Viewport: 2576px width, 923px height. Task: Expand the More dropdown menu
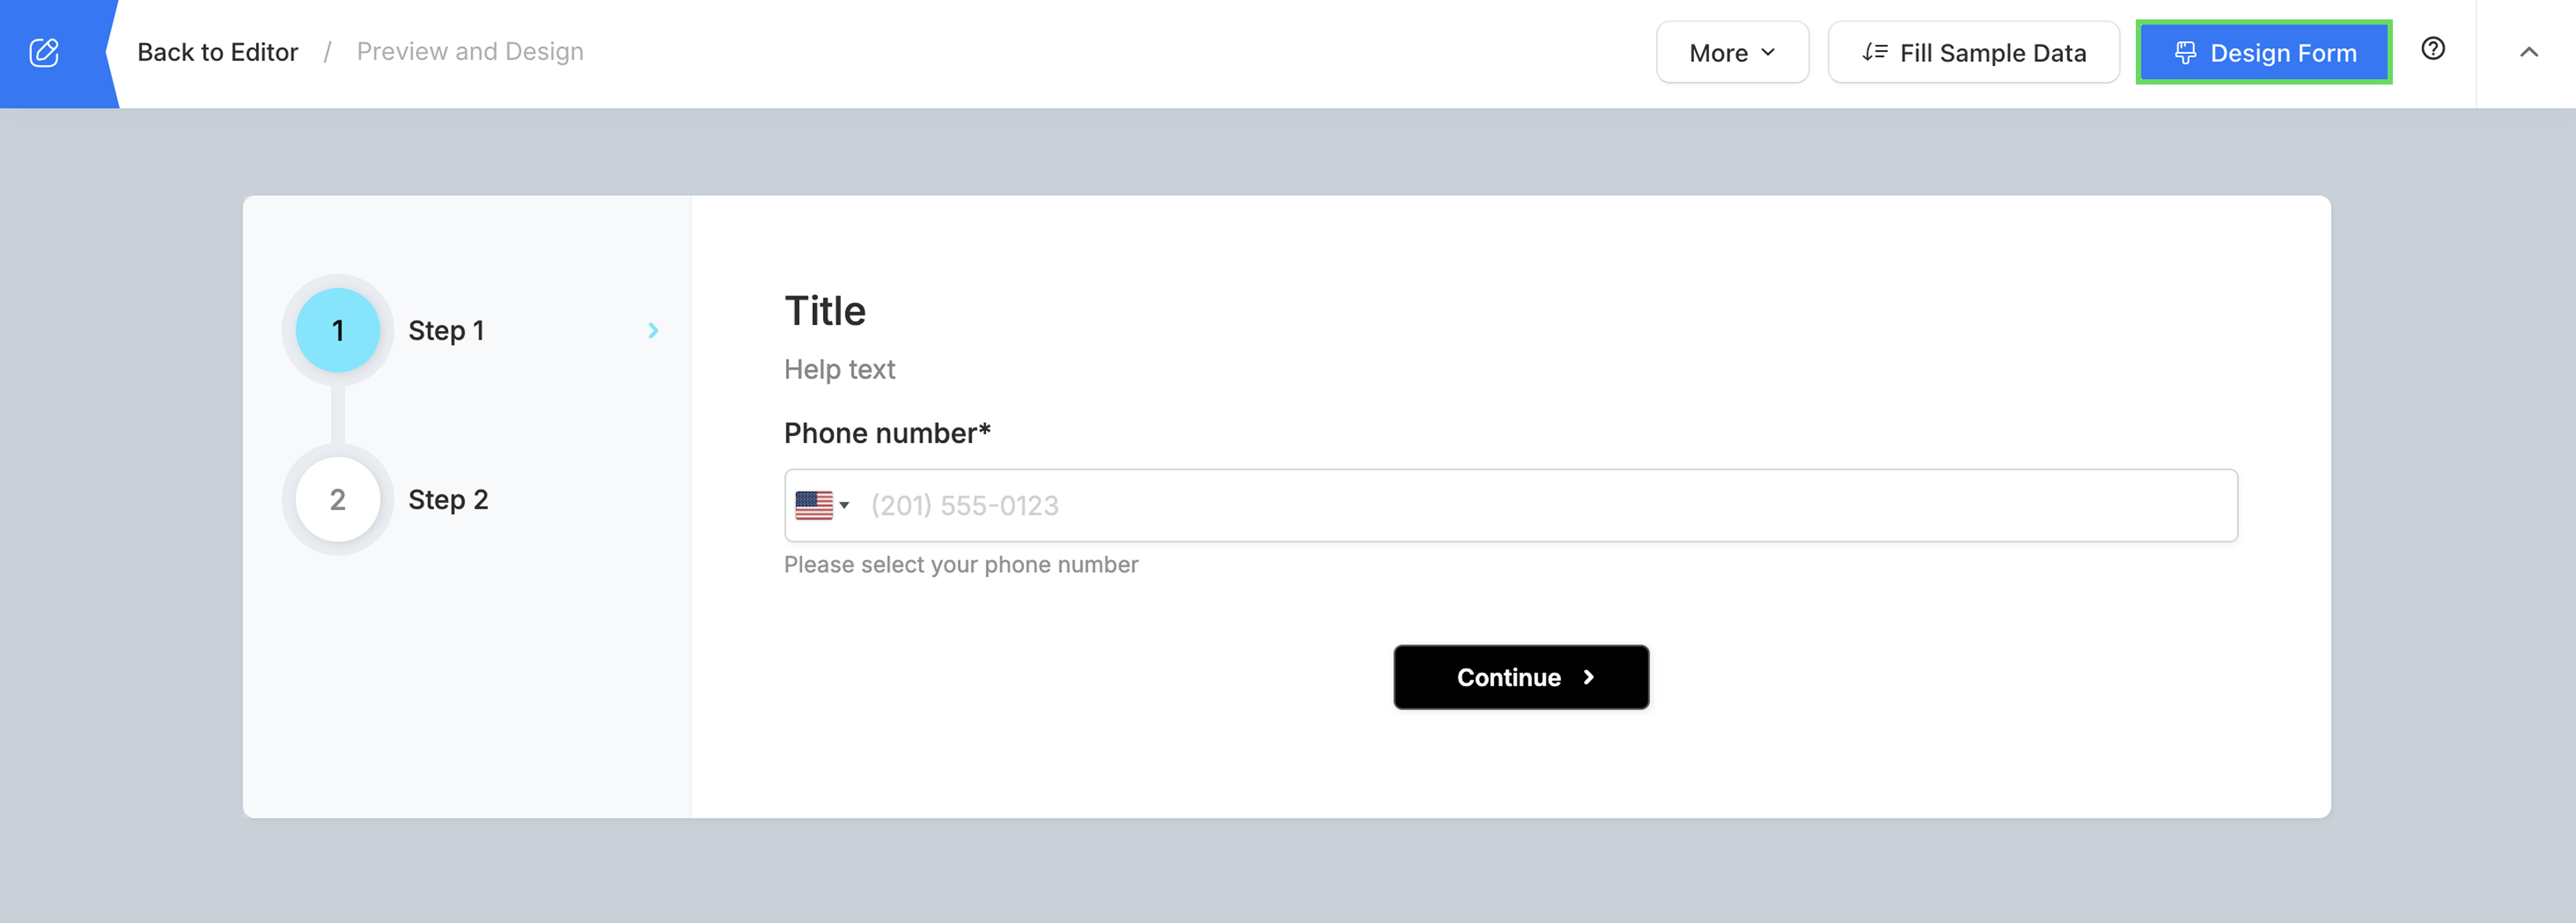(1731, 52)
